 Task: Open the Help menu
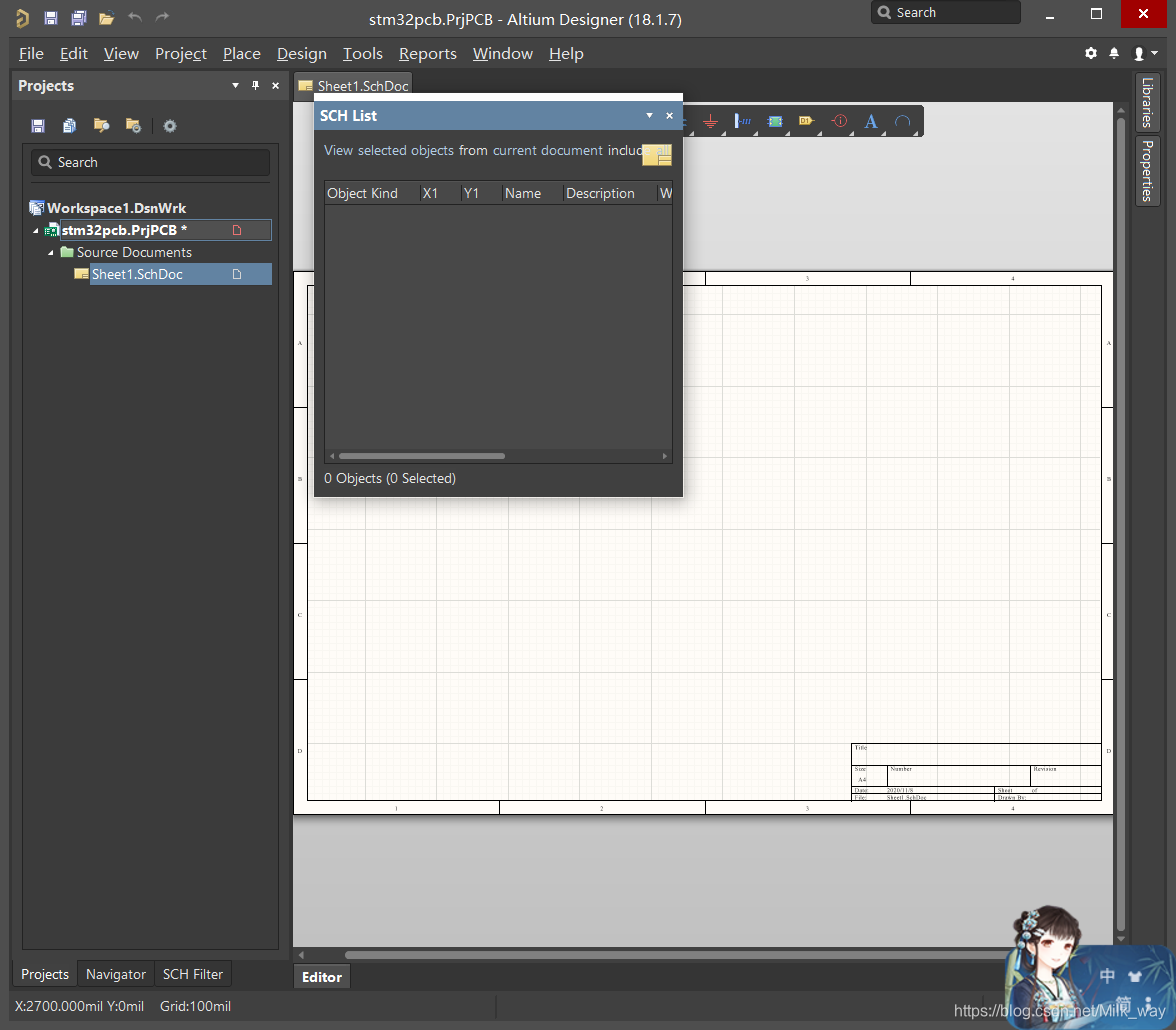[566, 54]
